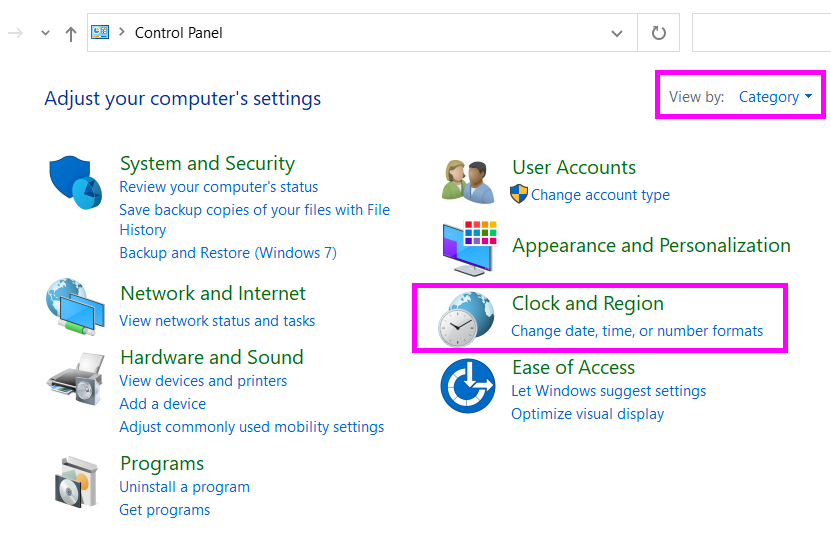Open the View by Category dropdown
The width and height of the screenshot is (831, 551).
pyautogui.click(x=775, y=97)
